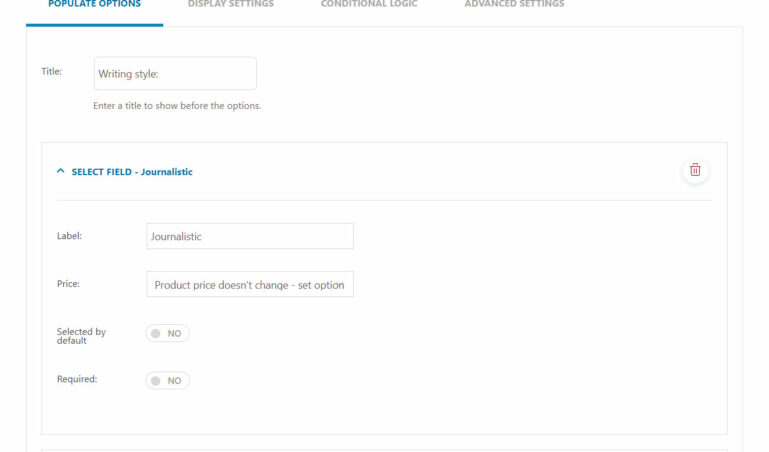Viewport: 769px width, 452px height.
Task: Delete the Journalistic select field option
Action: click(x=695, y=170)
